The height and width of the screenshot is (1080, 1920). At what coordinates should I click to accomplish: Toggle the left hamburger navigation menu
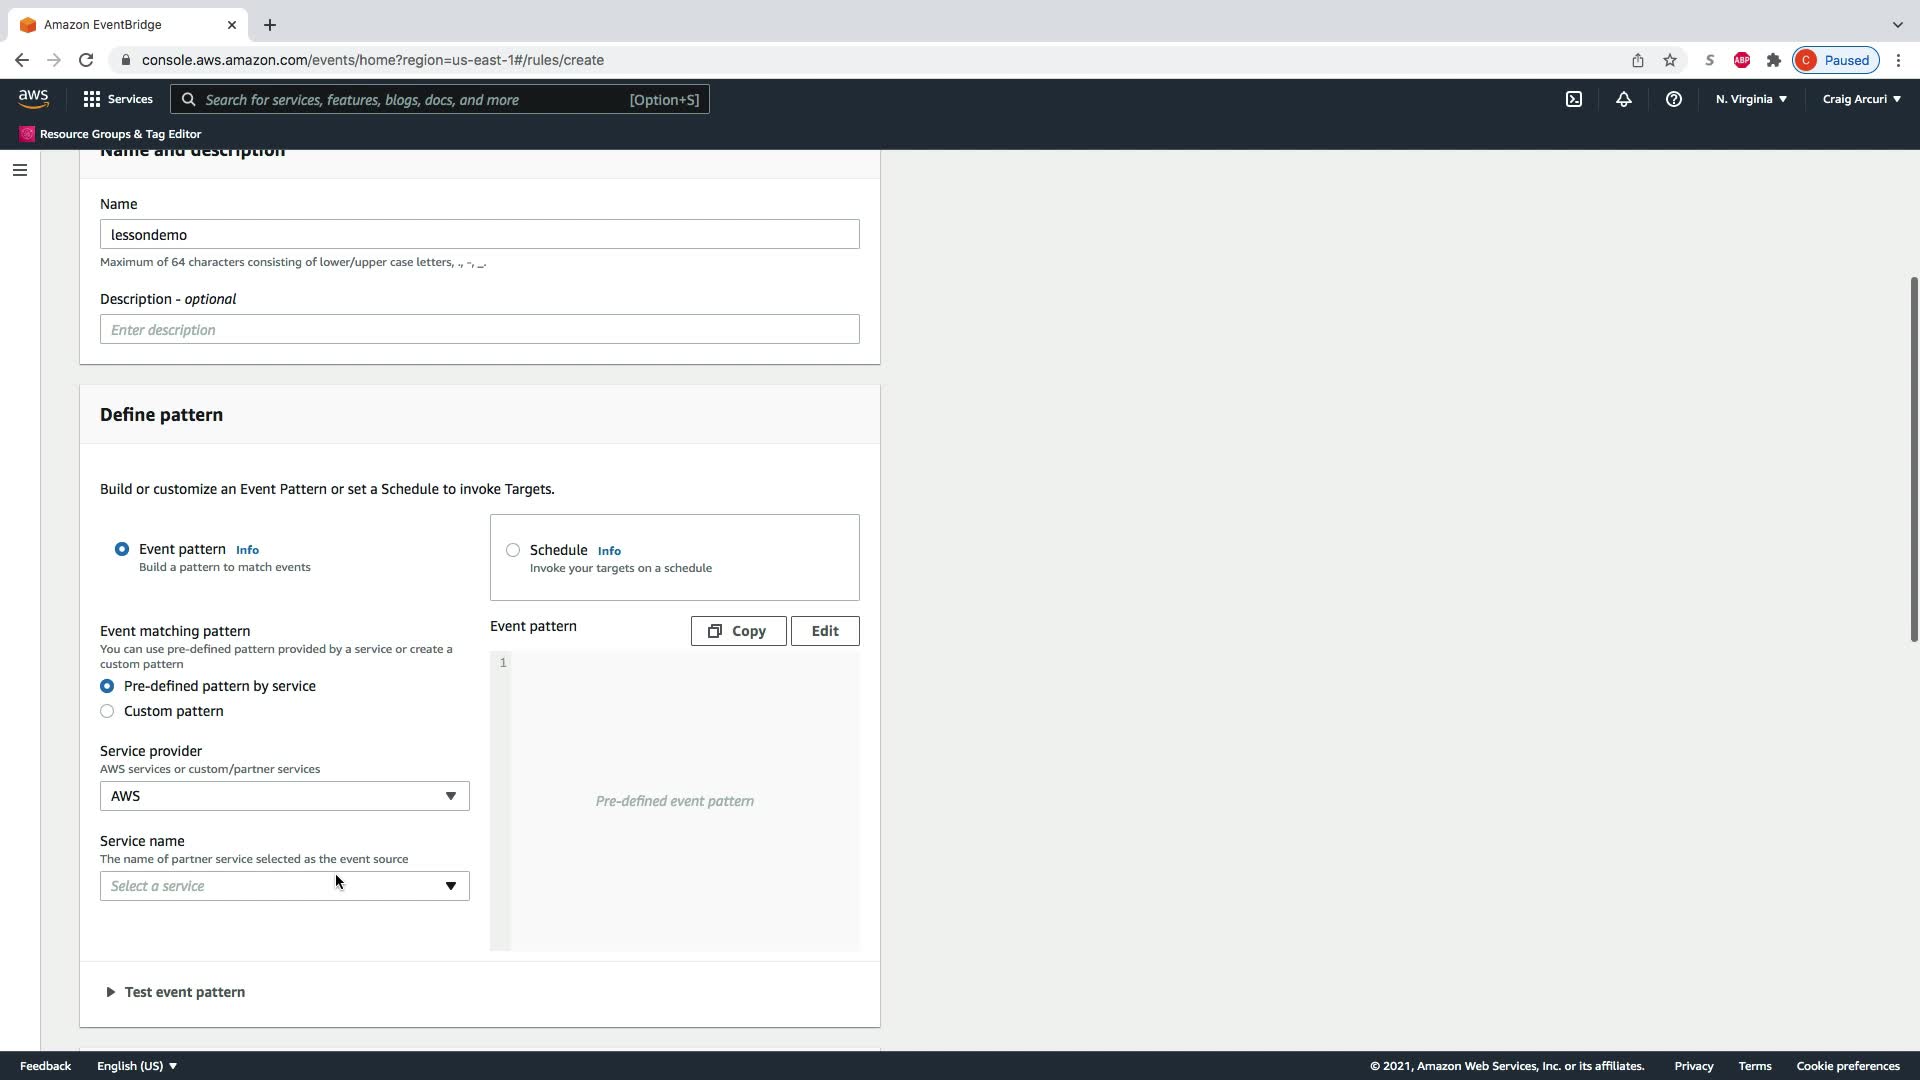click(x=19, y=170)
